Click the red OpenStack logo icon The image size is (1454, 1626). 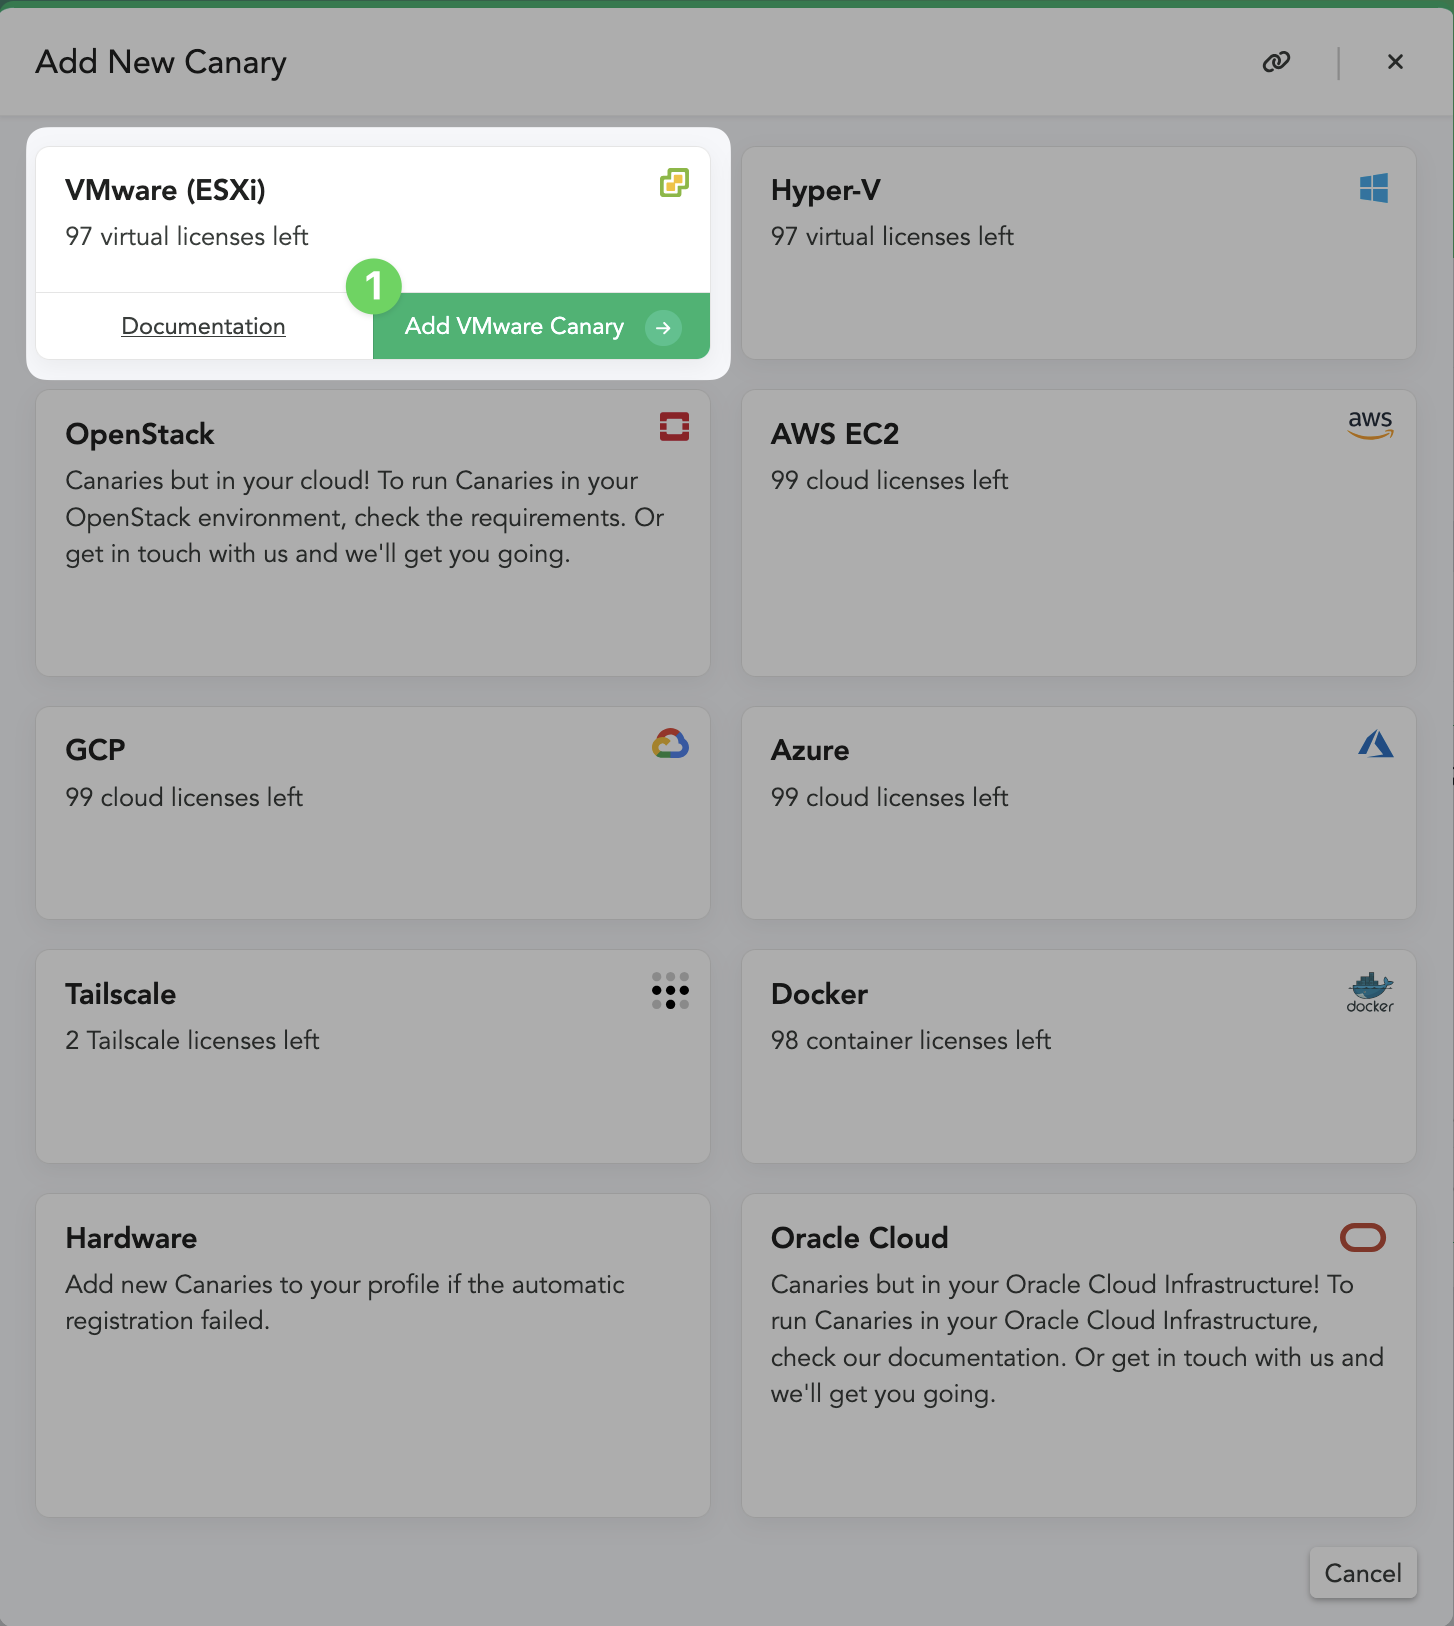[x=674, y=427]
